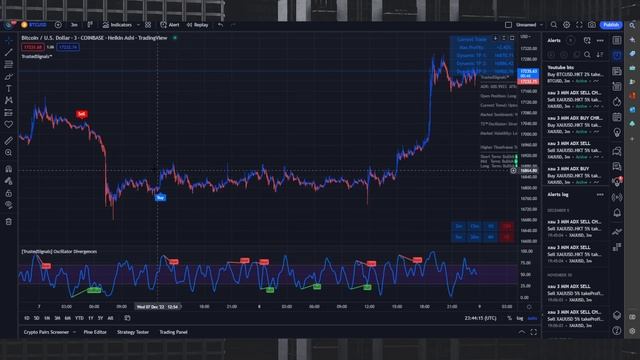Toggle stay in drawing mode

point(9,181)
